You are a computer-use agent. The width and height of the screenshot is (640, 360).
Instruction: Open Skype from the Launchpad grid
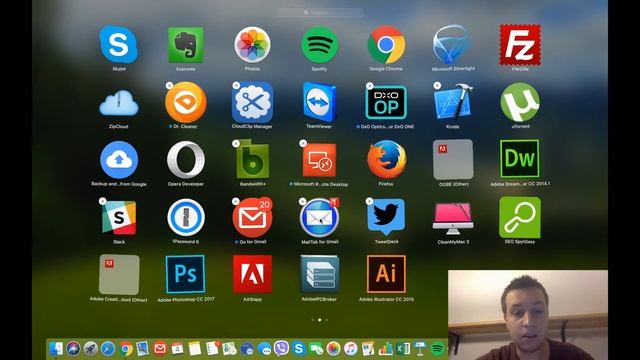click(x=119, y=44)
